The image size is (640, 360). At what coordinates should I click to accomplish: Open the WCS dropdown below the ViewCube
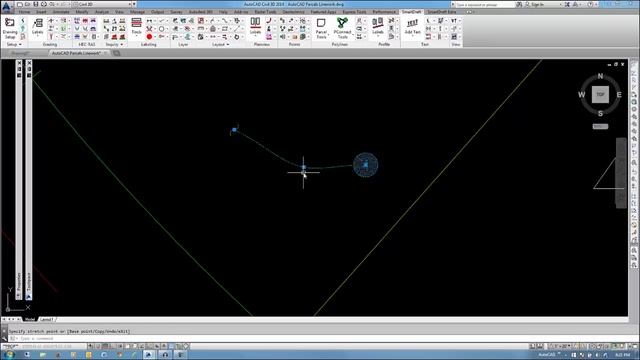[x=600, y=127]
